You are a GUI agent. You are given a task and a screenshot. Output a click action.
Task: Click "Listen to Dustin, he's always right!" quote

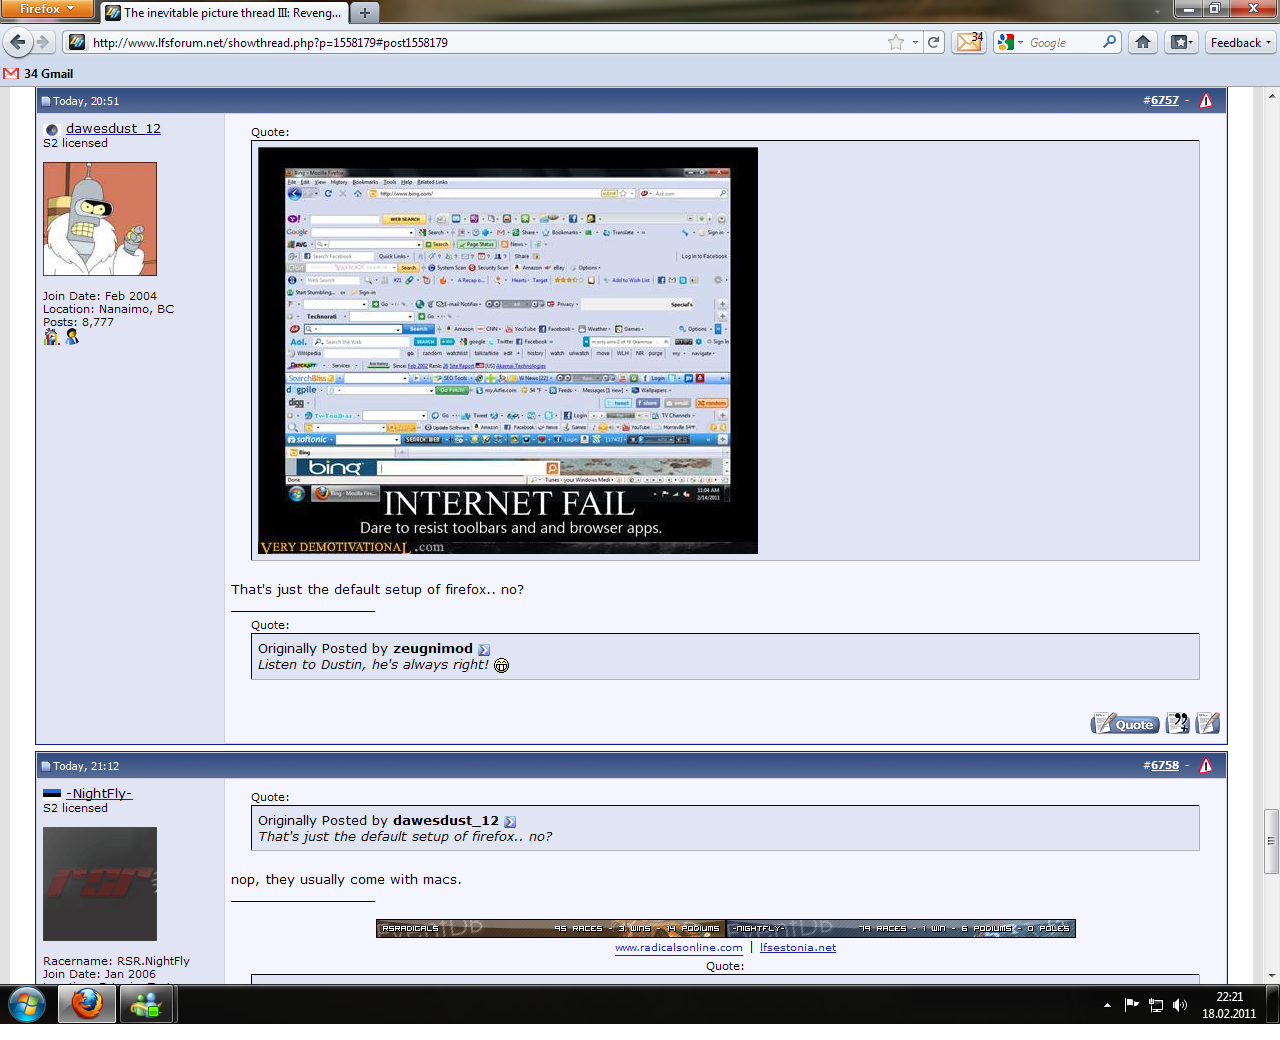click(374, 665)
